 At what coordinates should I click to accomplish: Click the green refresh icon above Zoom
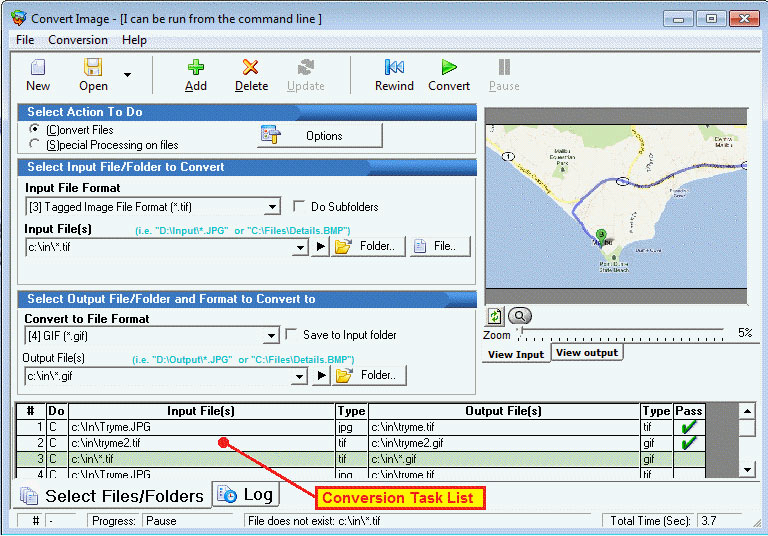click(x=494, y=316)
